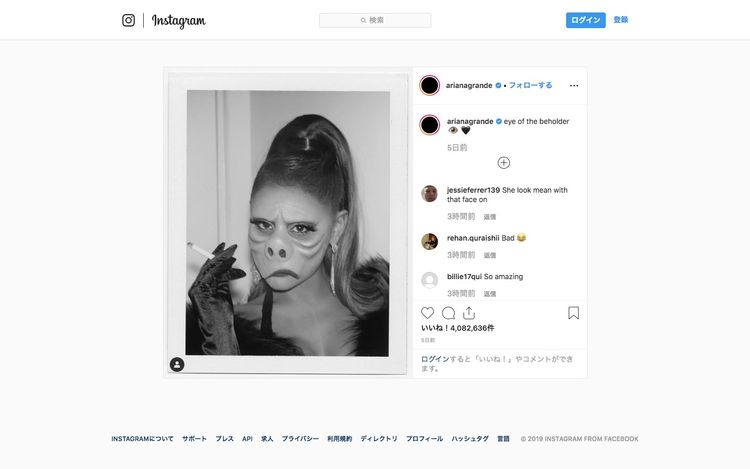
Task: Open jessieferrer139 commenter avatar
Action: (430, 194)
